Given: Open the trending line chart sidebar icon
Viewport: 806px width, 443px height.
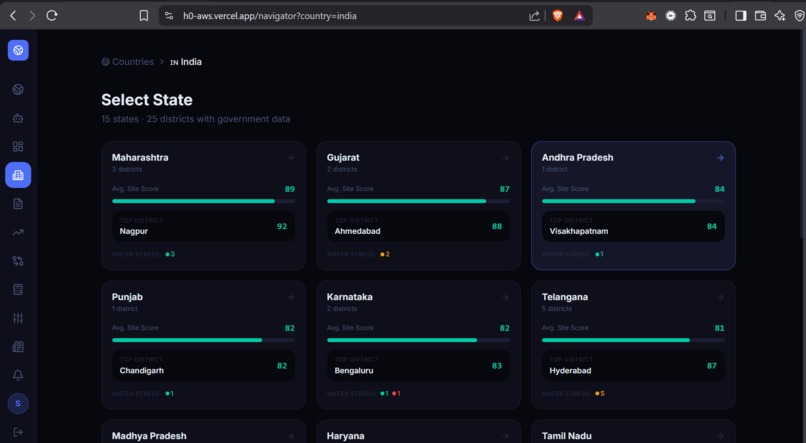Looking at the screenshot, I should pyautogui.click(x=18, y=232).
